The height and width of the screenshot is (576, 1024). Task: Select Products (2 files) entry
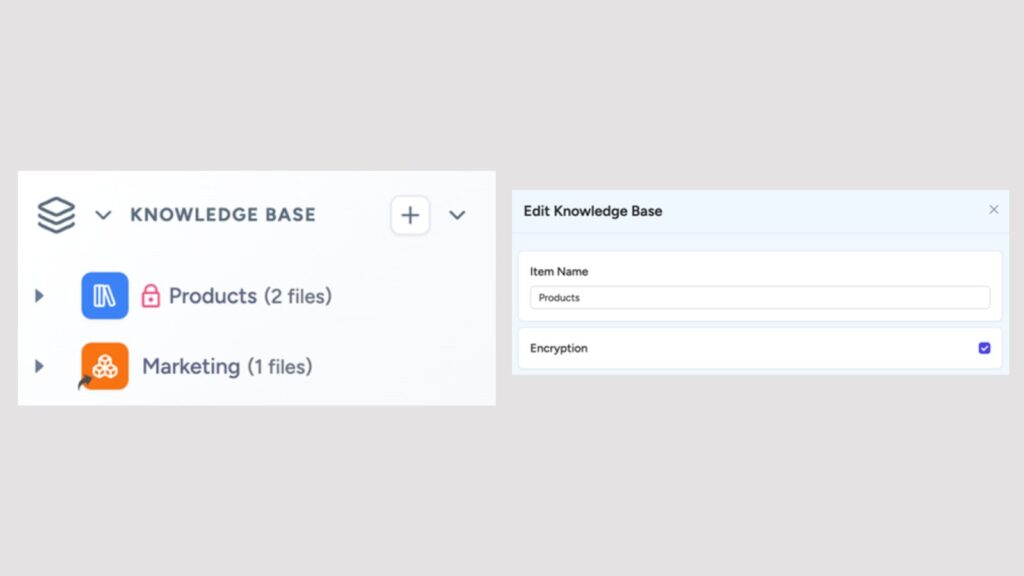point(250,296)
